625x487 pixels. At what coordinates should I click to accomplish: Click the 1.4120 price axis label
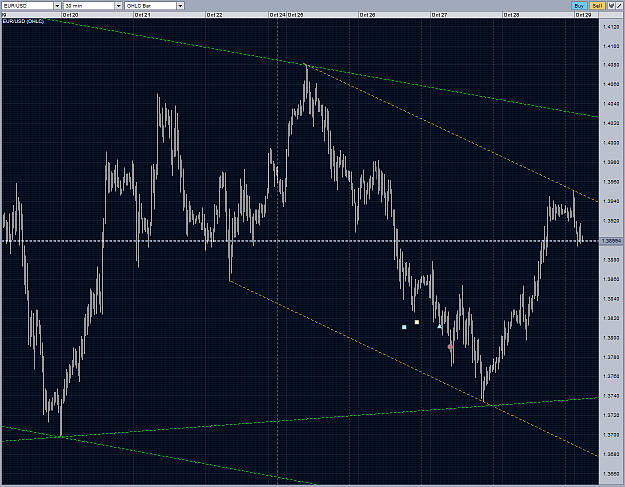611,27
